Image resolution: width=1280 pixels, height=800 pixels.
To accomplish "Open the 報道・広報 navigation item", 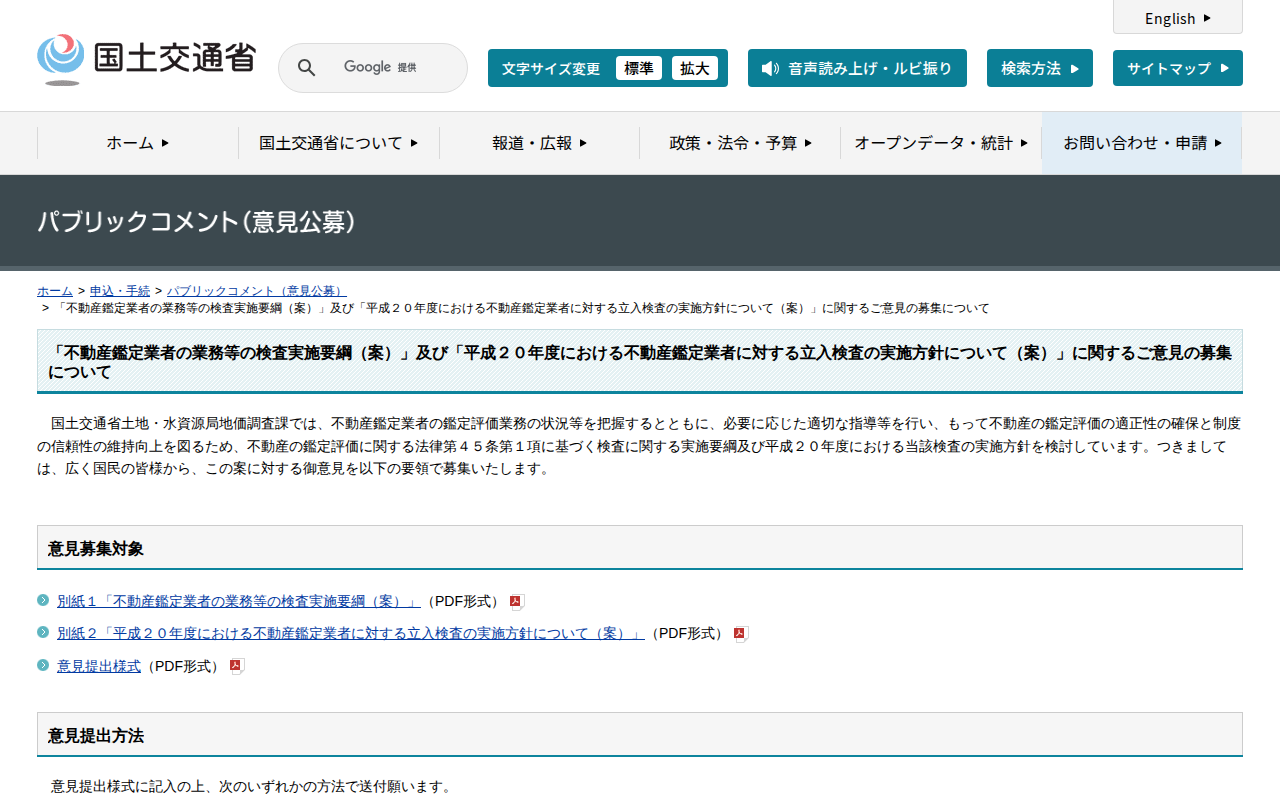I will click(x=539, y=143).
